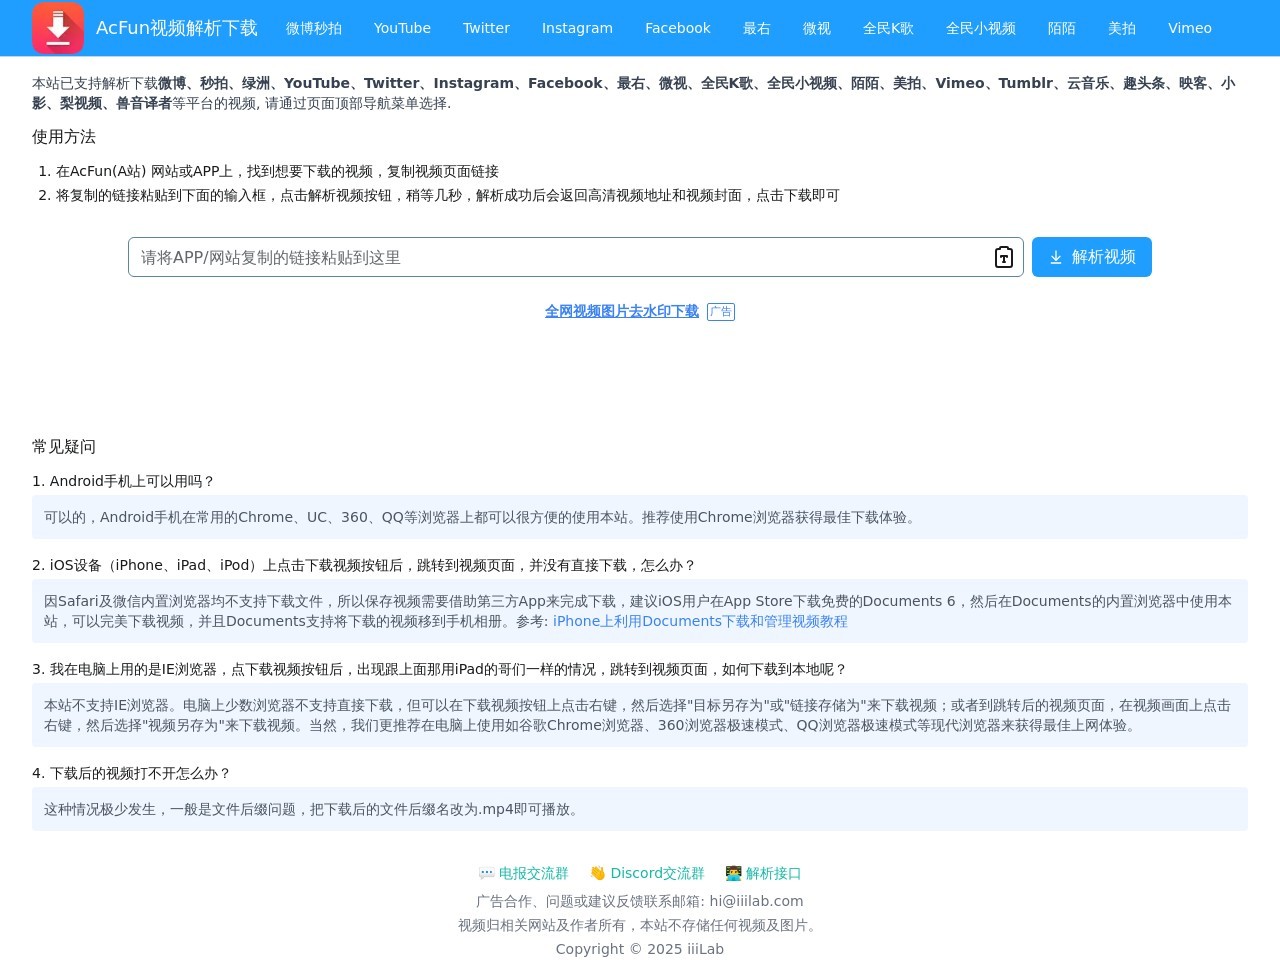Open Facebook in the navigation bar
This screenshot has width=1280, height=960.
pos(677,28)
